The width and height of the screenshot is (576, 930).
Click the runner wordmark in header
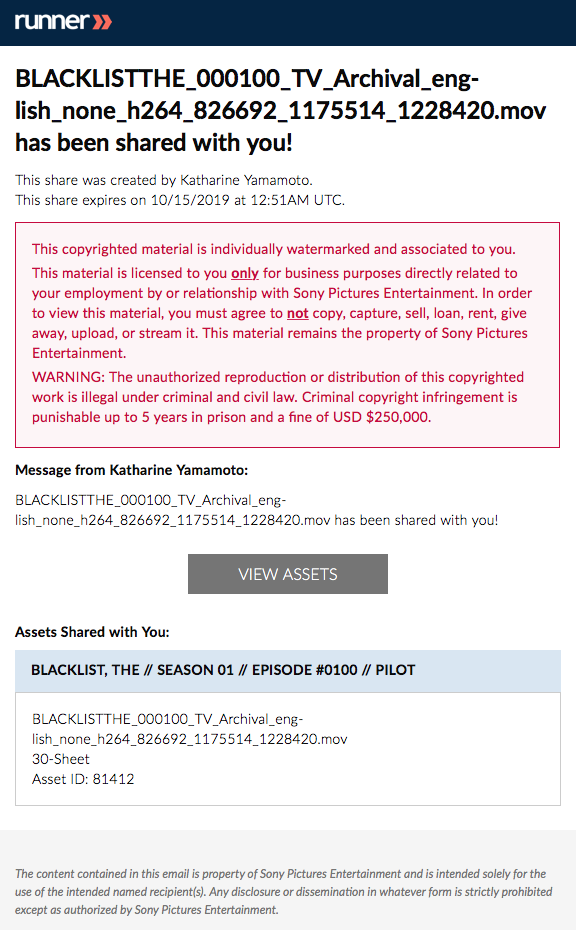coord(52,22)
